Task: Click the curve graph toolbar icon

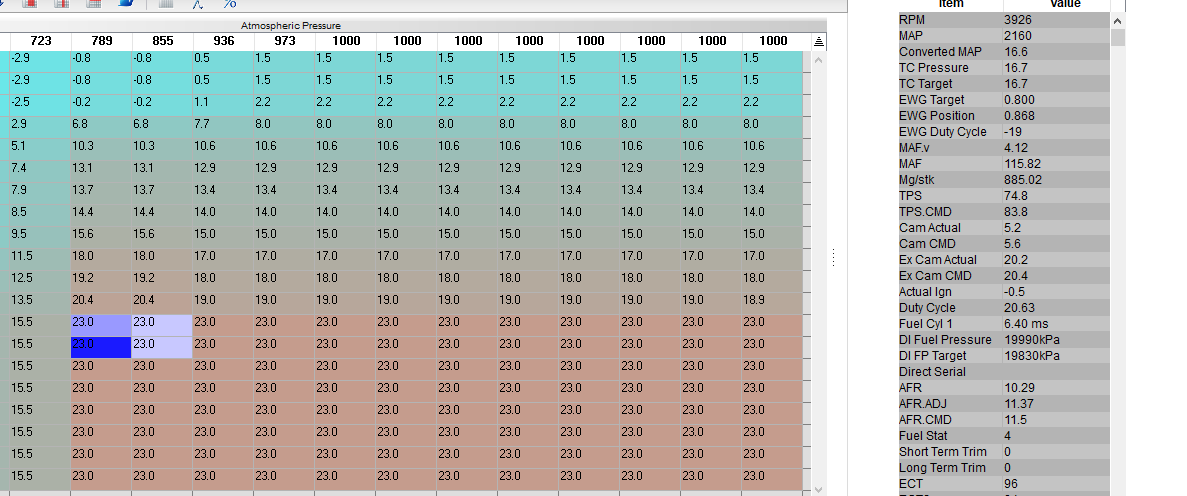Action: (x=198, y=4)
